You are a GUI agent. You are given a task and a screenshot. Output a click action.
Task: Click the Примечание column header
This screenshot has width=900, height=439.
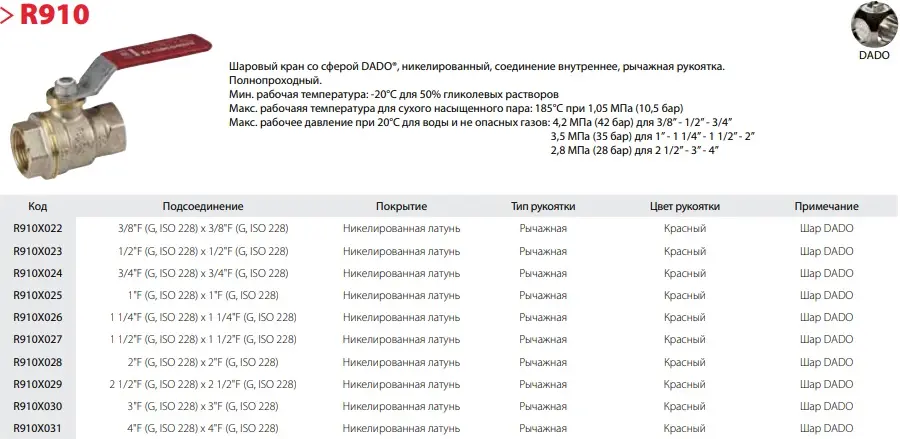point(826,206)
